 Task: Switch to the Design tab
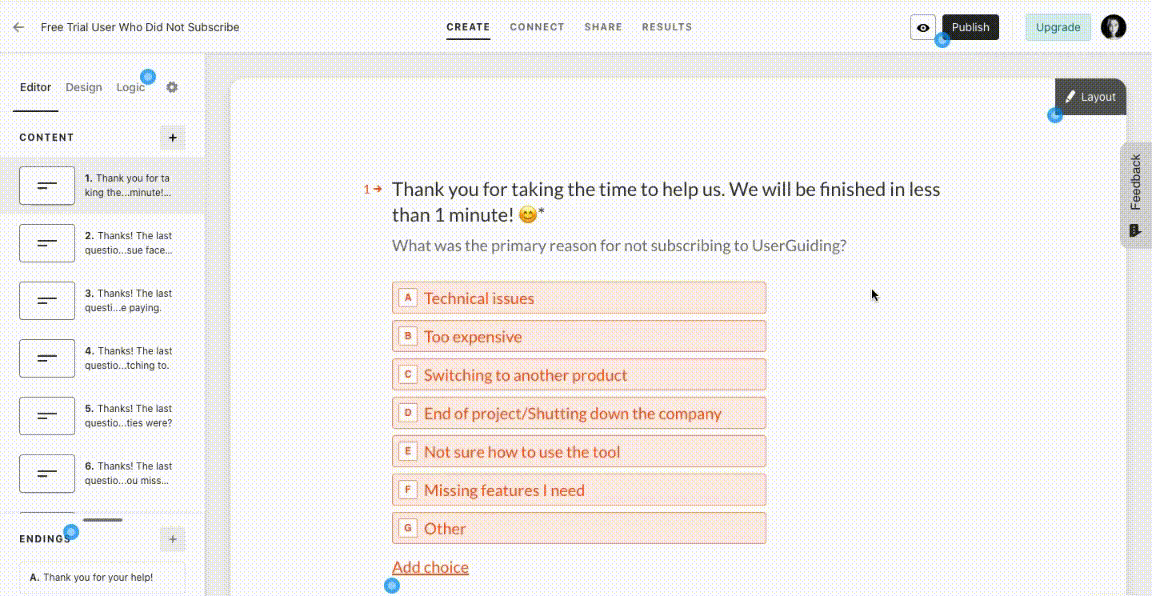coord(84,87)
